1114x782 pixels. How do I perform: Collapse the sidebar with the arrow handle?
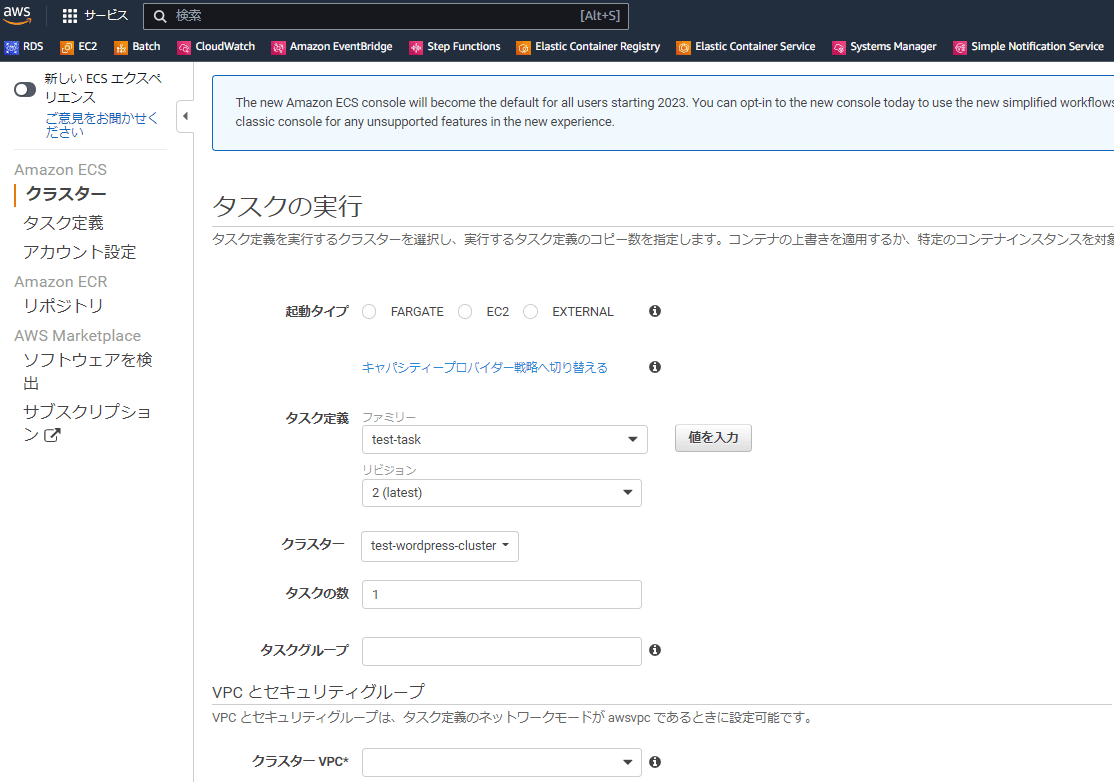[185, 116]
